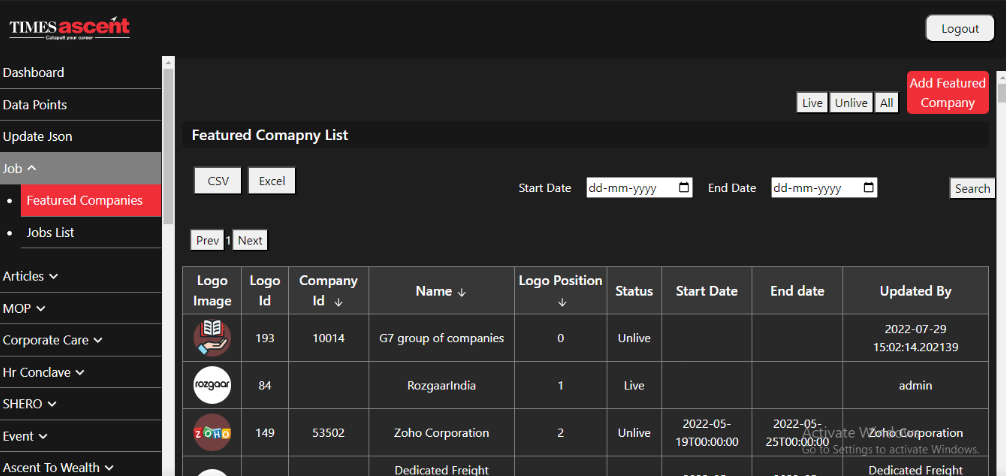Screen dimensions: 1006x476
Task: Click the Featured Comapny List heading
Action: tap(270, 135)
